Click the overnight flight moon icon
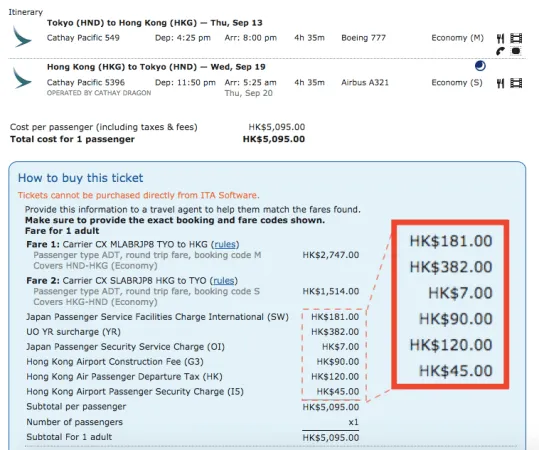 click(x=480, y=66)
